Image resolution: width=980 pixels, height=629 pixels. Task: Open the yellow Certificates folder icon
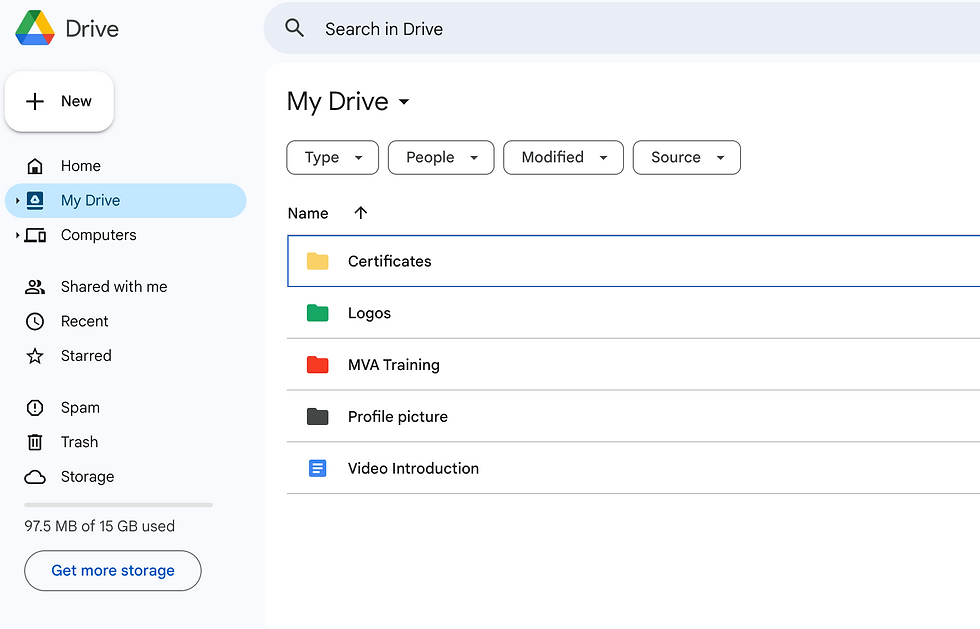(x=318, y=261)
